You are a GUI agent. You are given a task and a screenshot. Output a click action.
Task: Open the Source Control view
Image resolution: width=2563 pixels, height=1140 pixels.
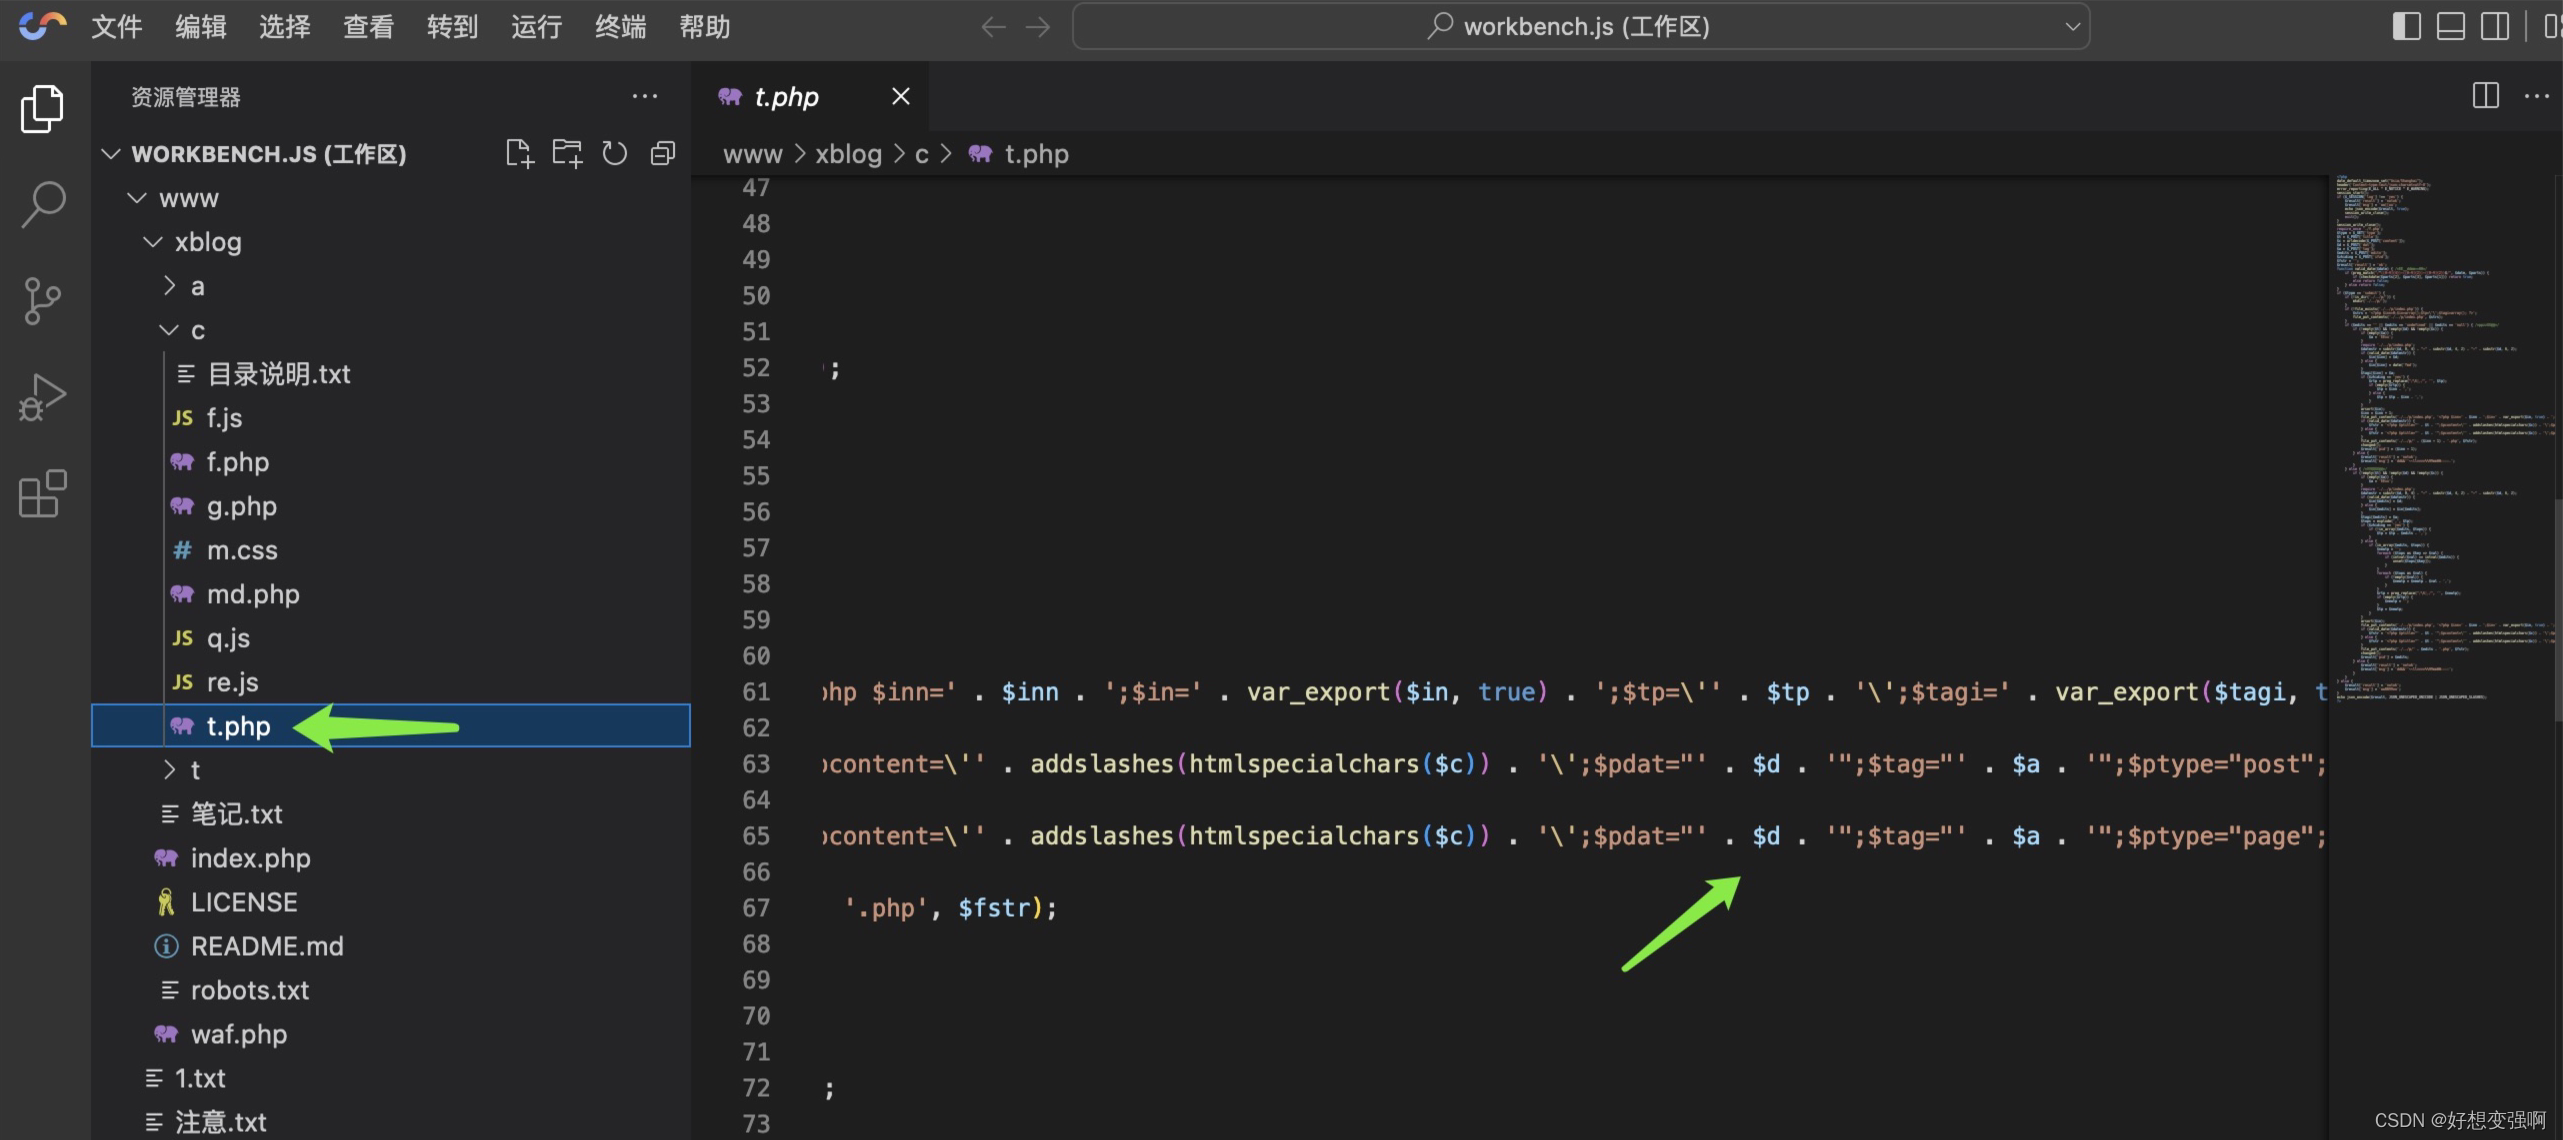(x=43, y=301)
